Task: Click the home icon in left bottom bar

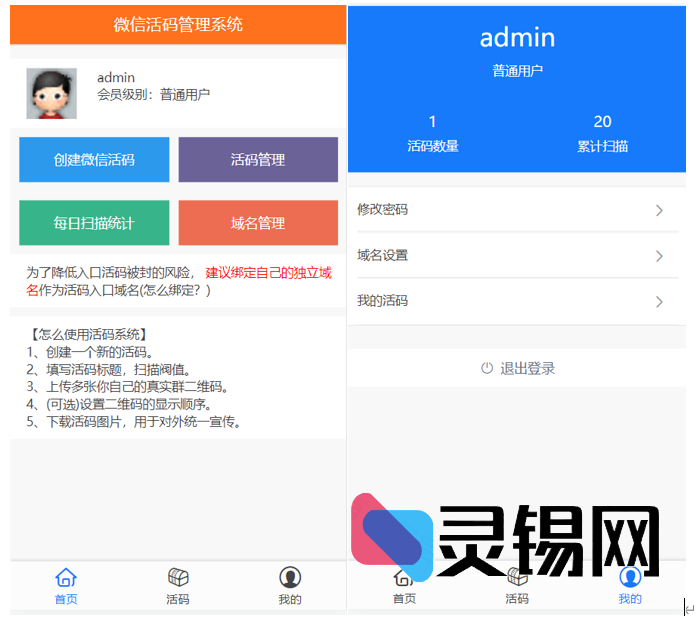Action: point(66,577)
